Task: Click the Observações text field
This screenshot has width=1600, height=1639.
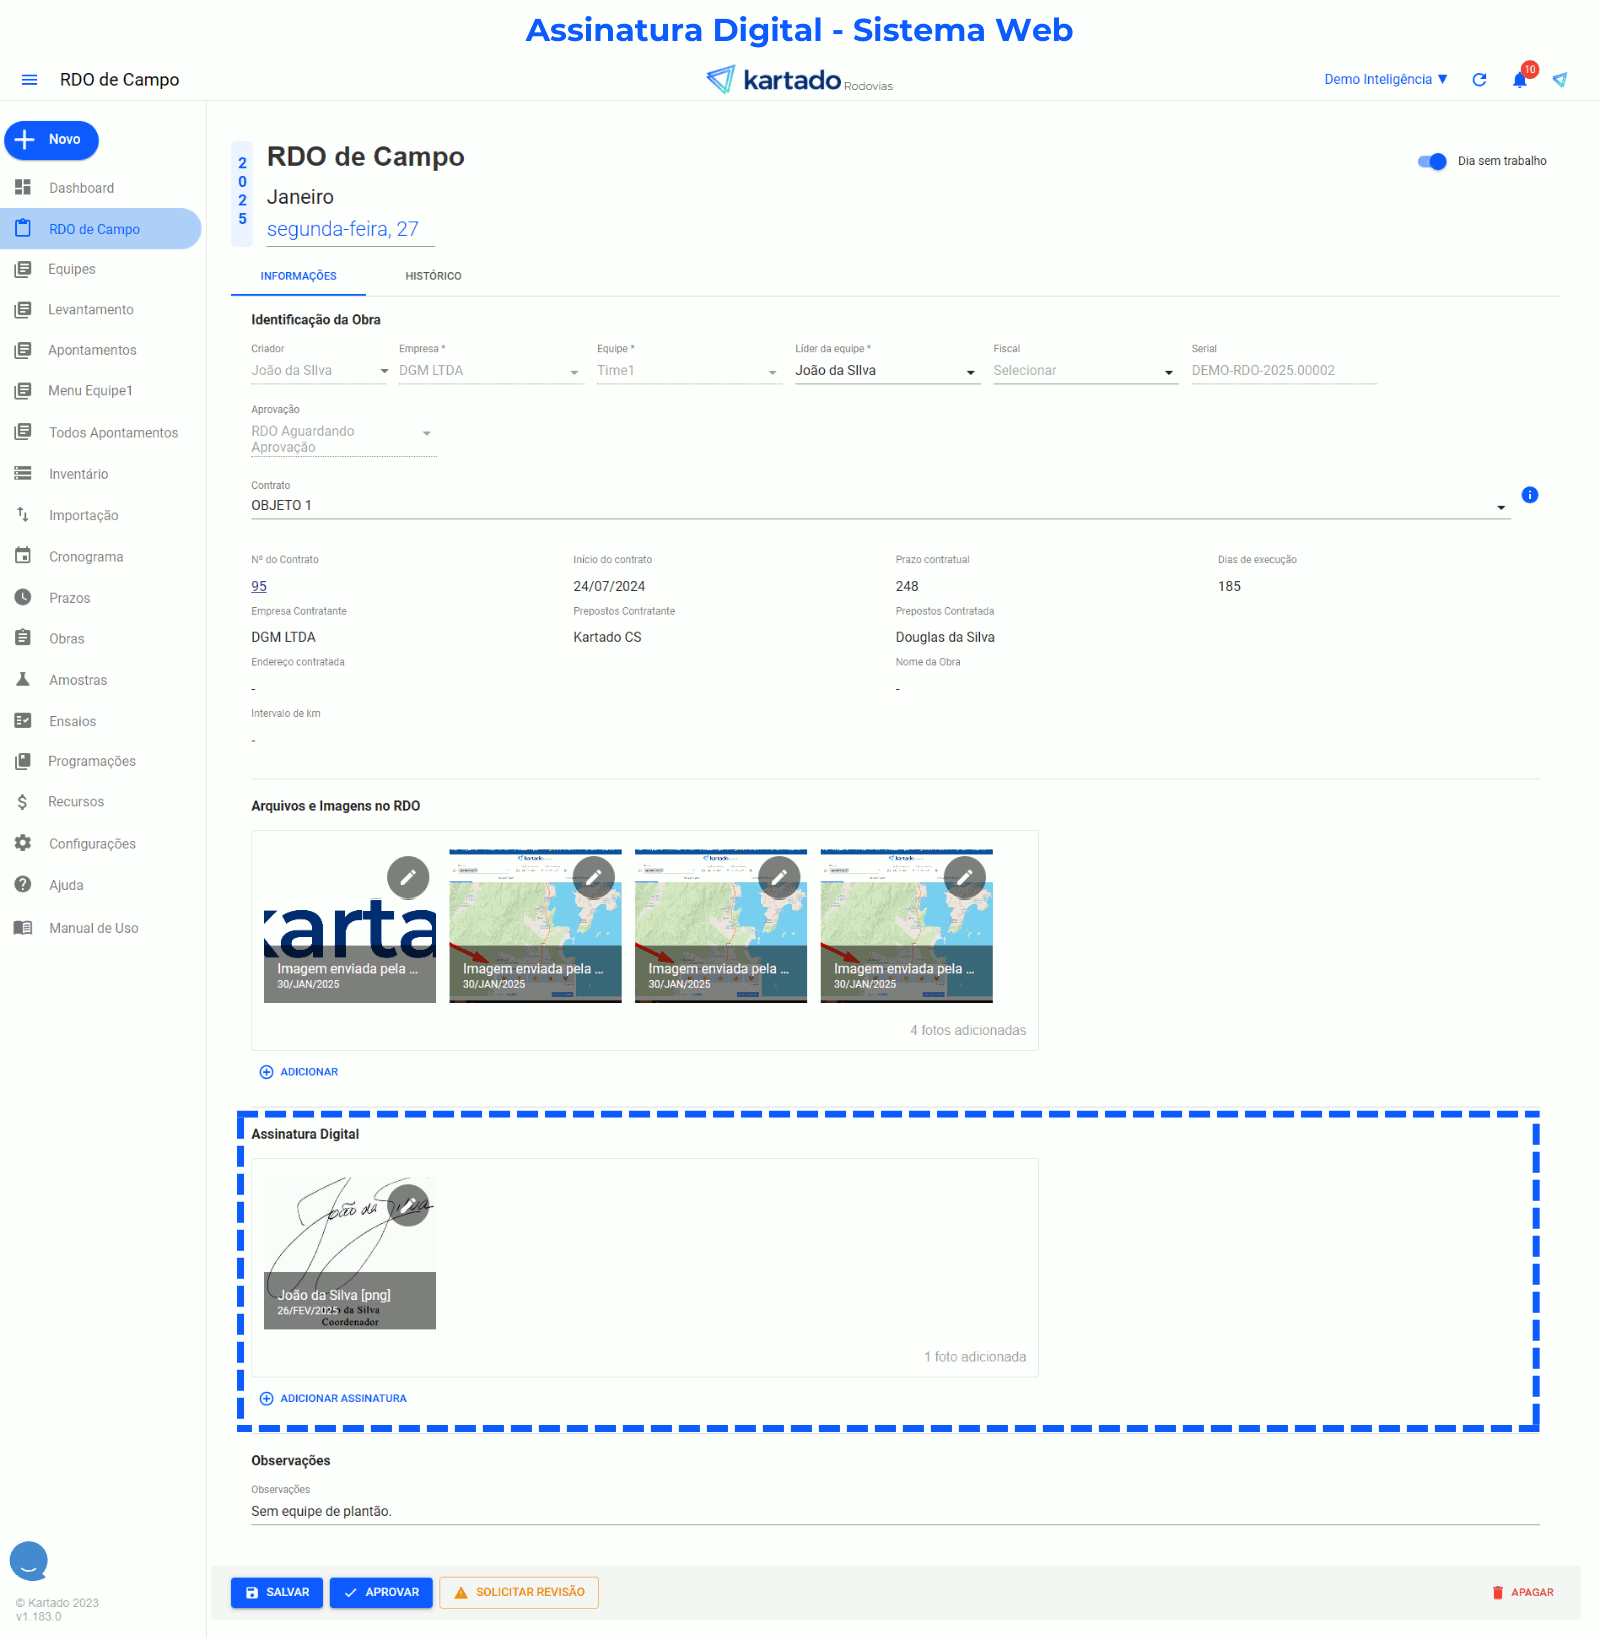Action: [x=894, y=1511]
